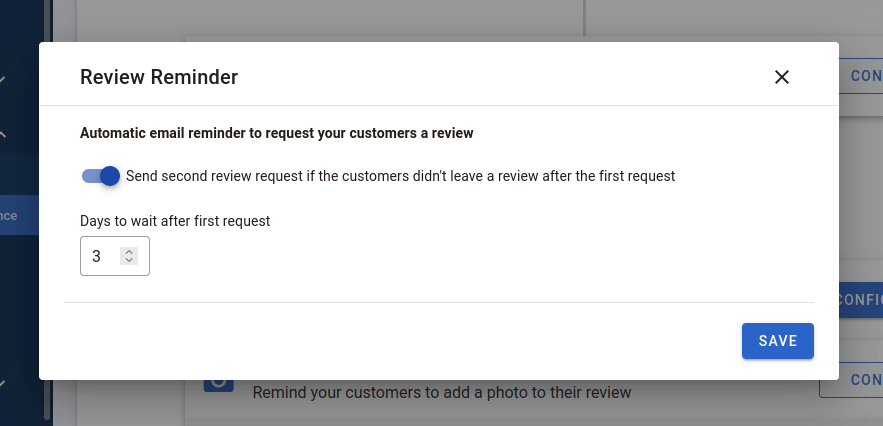Screen dimensions: 883x426
Task: Click 'Remind your customers to add a photo' text
Action: coord(442,392)
